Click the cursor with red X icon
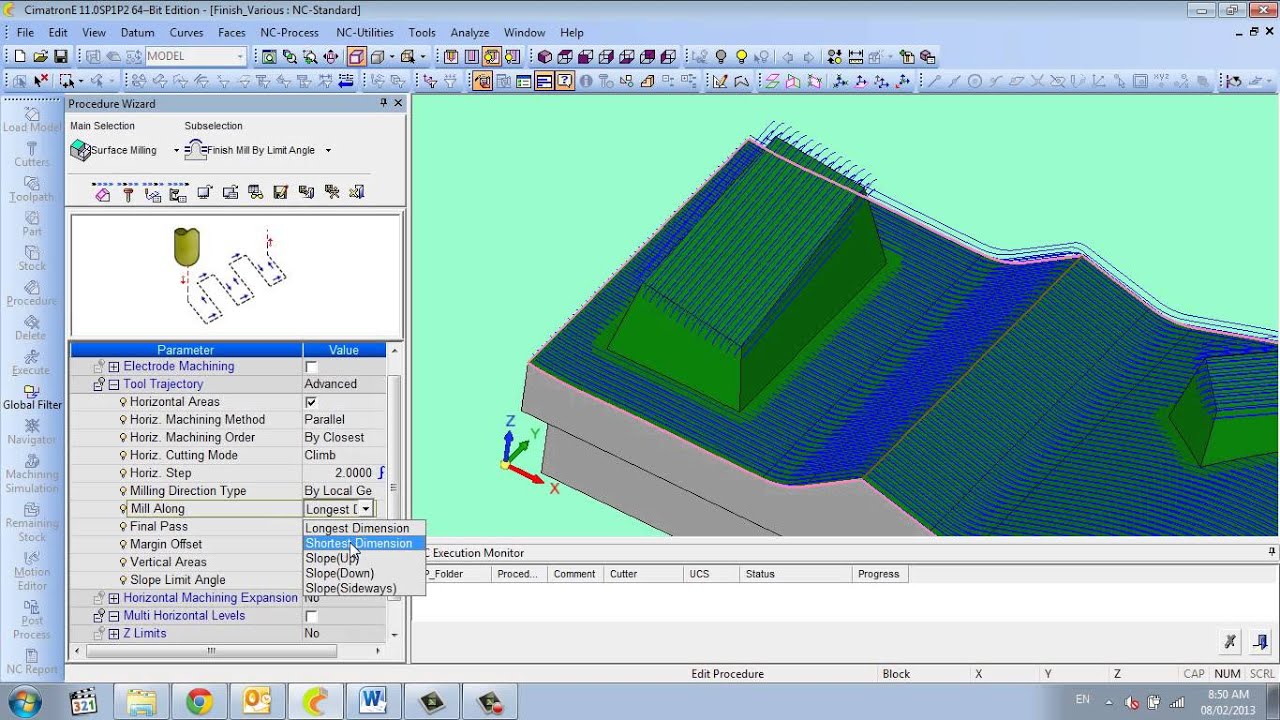The image size is (1280, 720). point(41,81)
